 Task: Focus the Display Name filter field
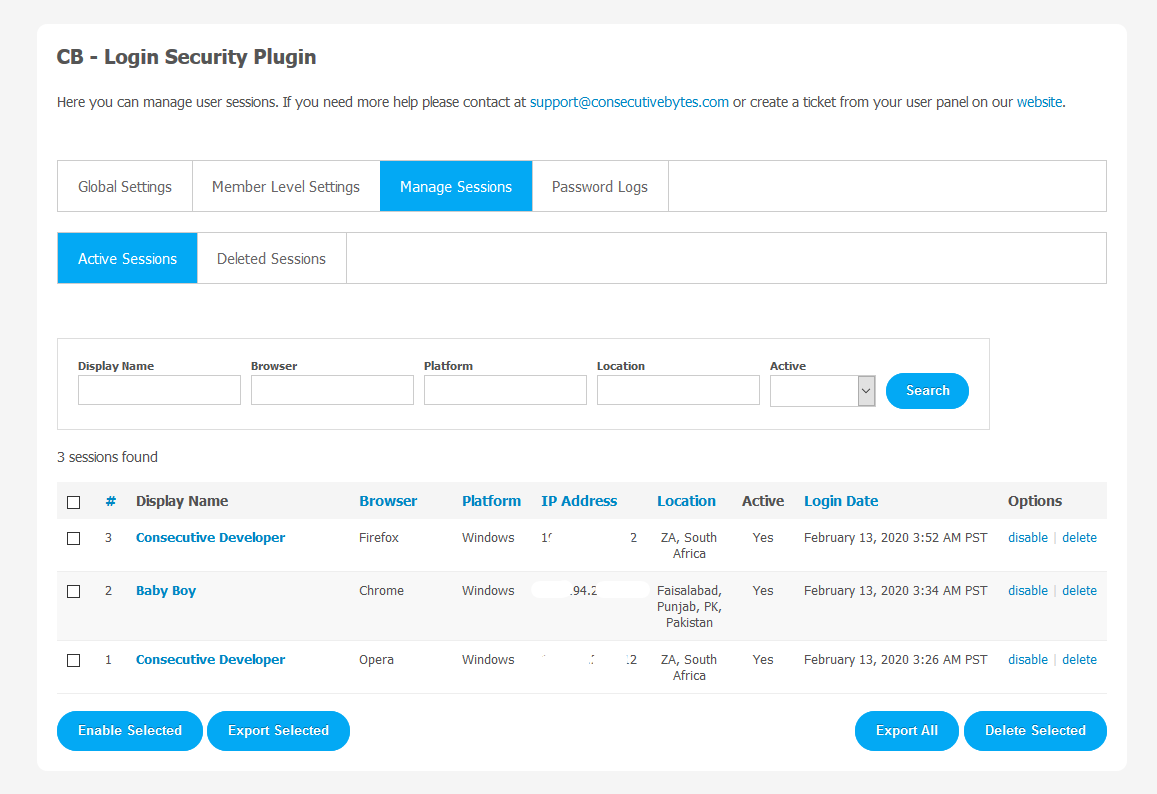click(x=159, y=390)
